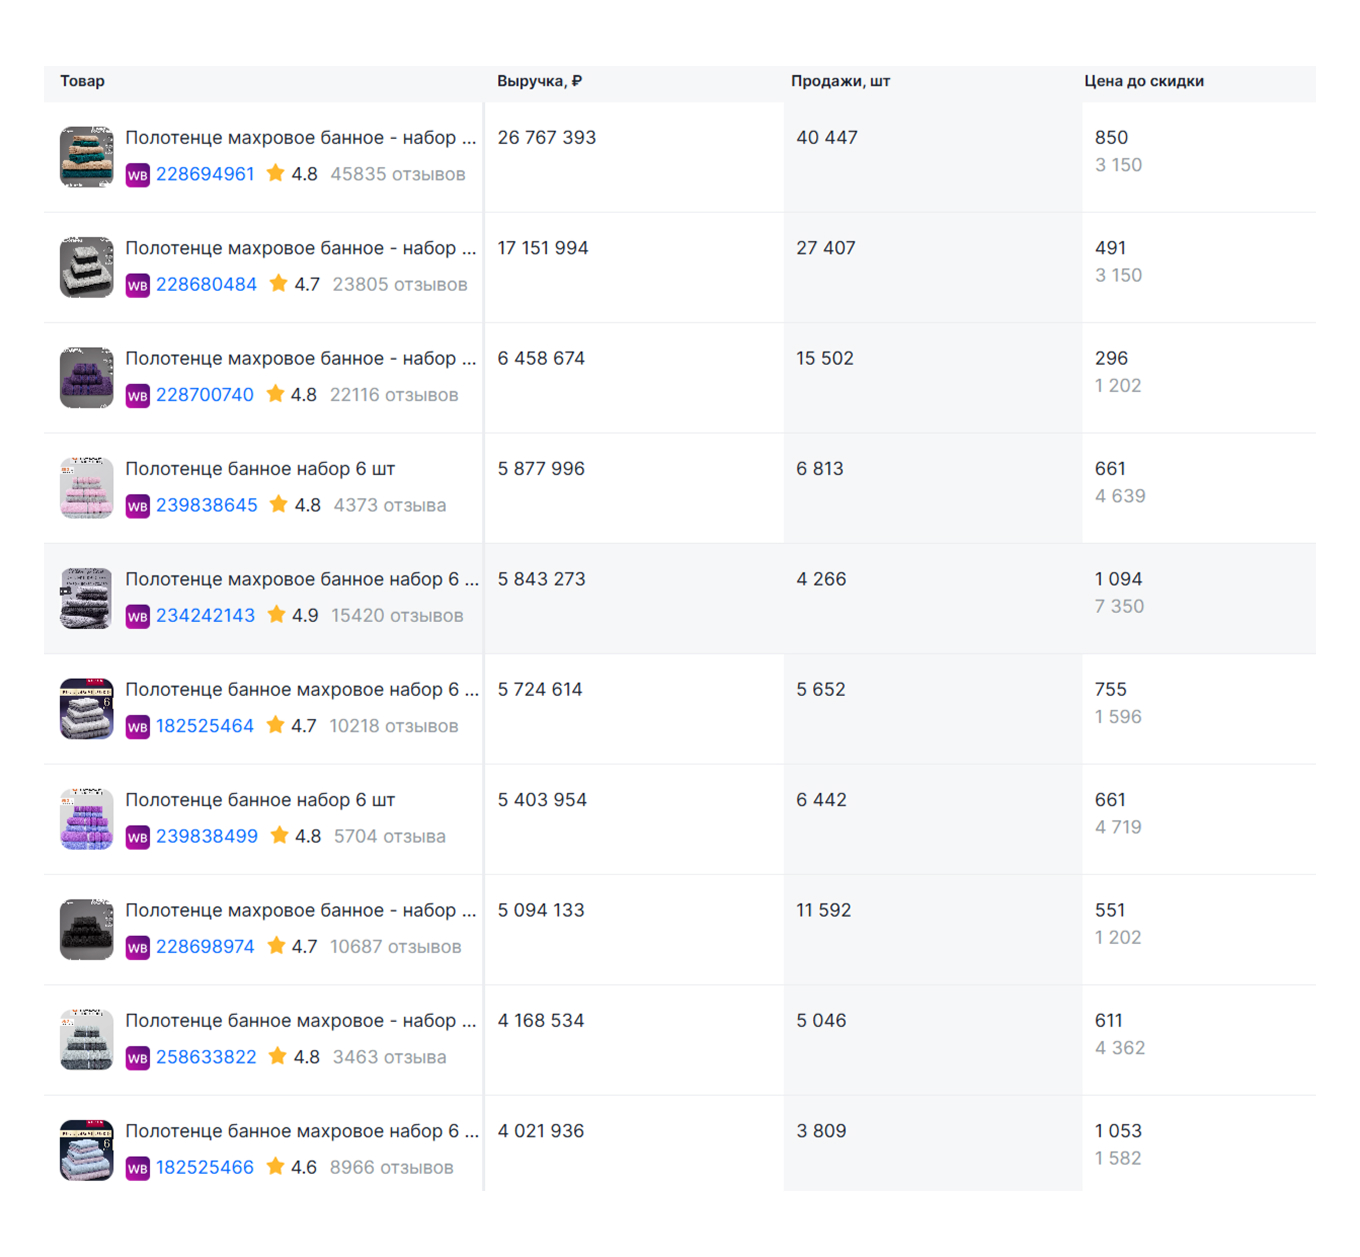Open black towel thumbnail for 228698974
The height and width of the screenshot is (1257, 1360).
(86, 929)
